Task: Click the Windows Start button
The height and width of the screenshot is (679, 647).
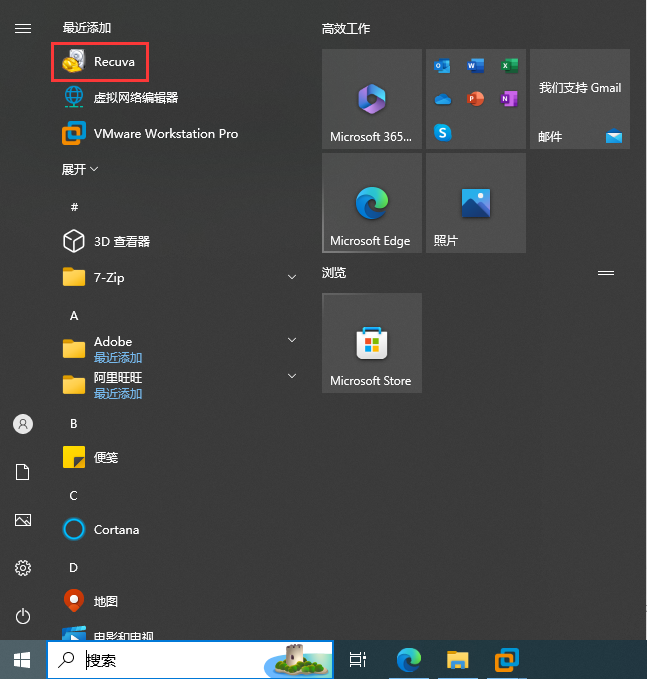Action: 22,660
